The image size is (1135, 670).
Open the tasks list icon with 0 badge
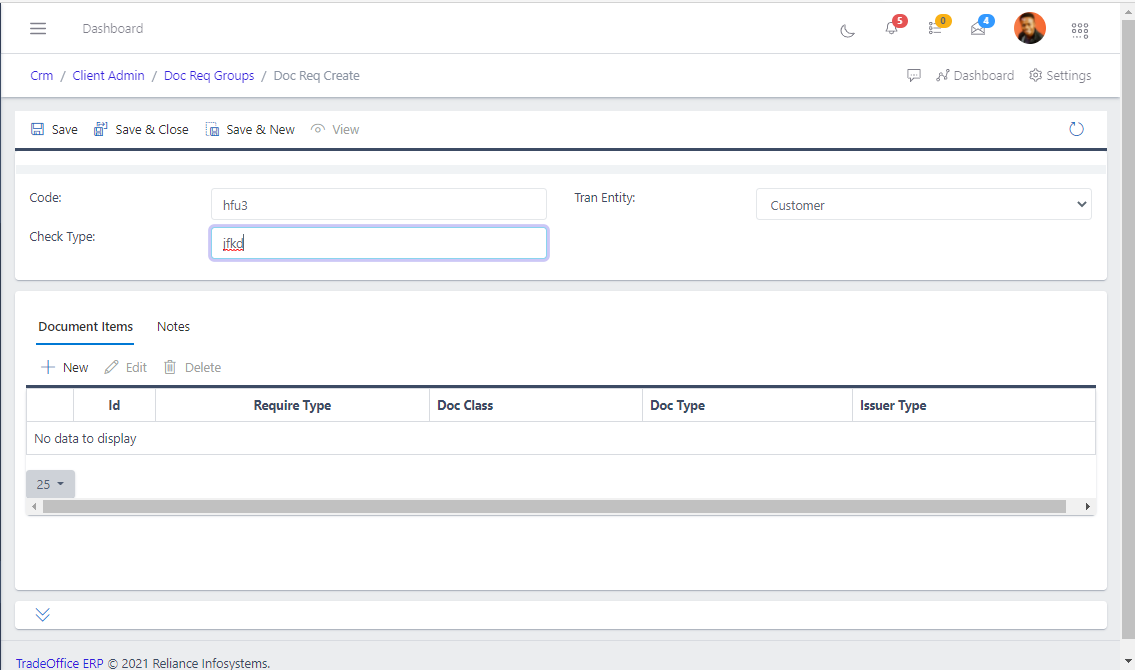(x=935, y=31)
